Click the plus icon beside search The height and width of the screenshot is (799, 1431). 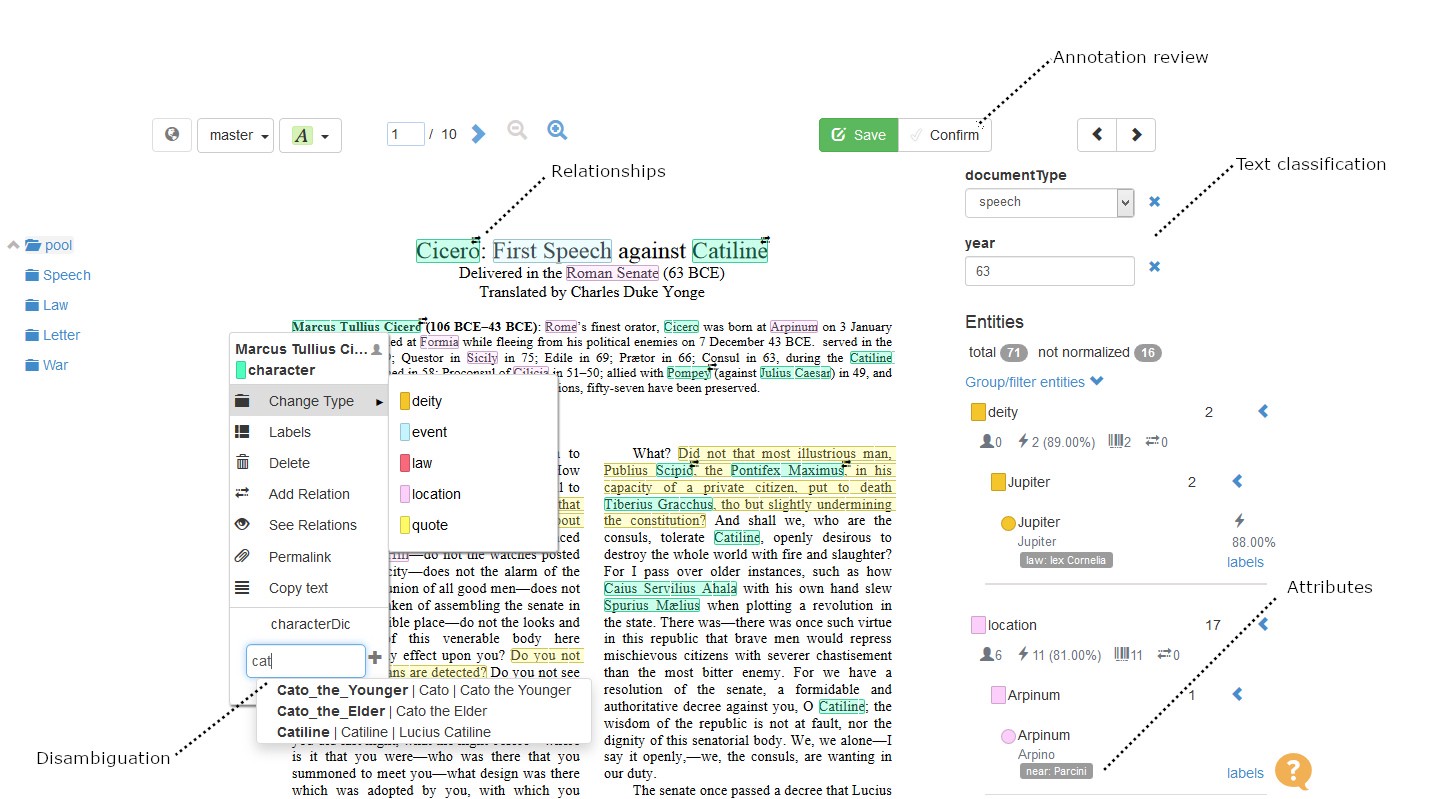pos(375,658)
